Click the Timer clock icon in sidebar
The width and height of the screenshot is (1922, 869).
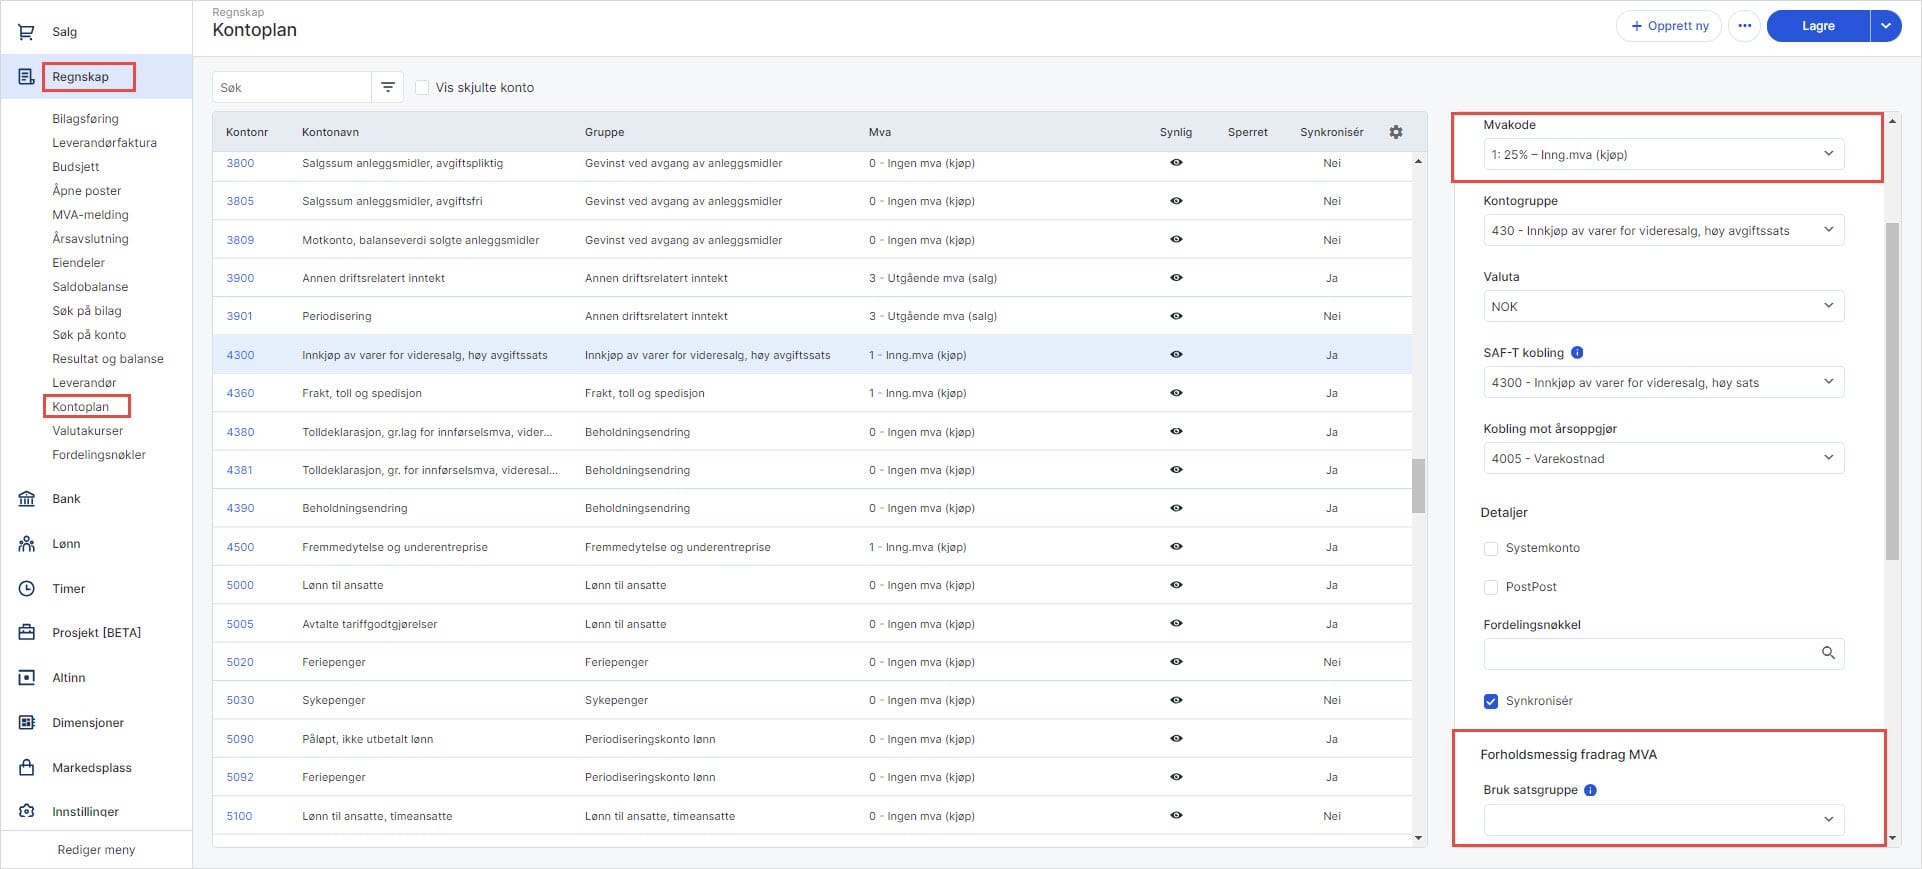click(27, 589)
